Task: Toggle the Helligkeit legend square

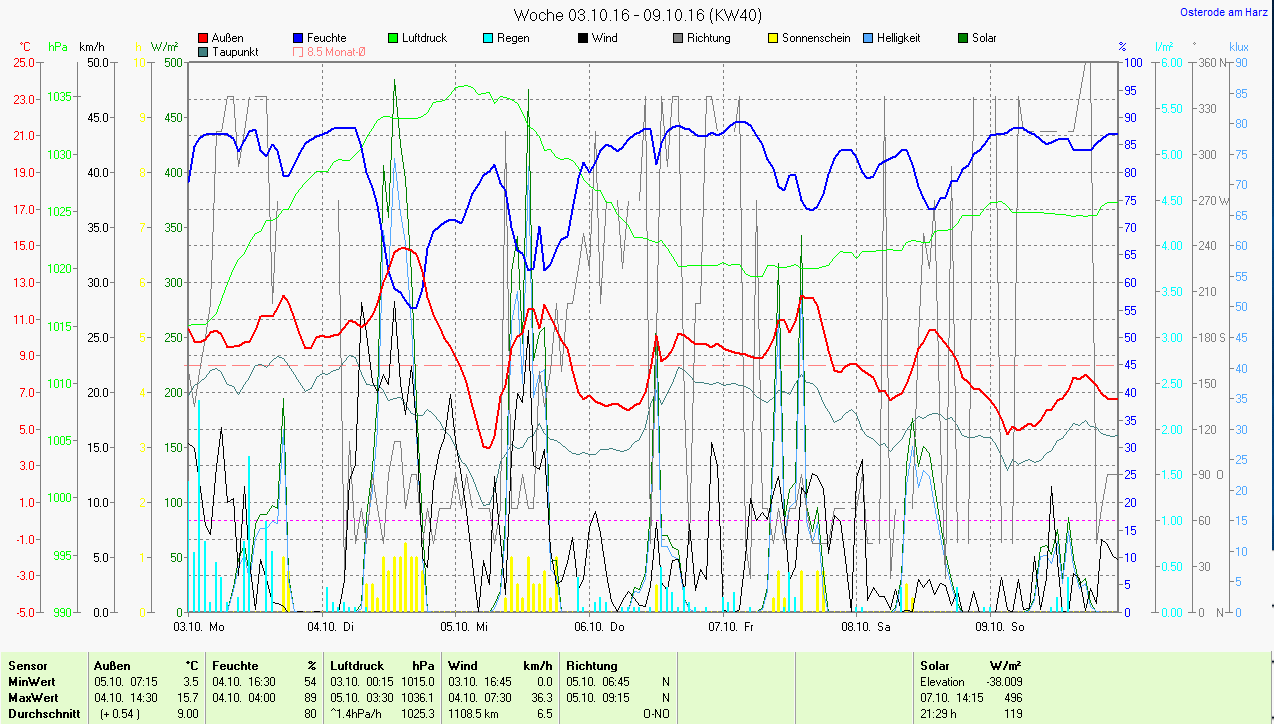Action: pos(868,38)
